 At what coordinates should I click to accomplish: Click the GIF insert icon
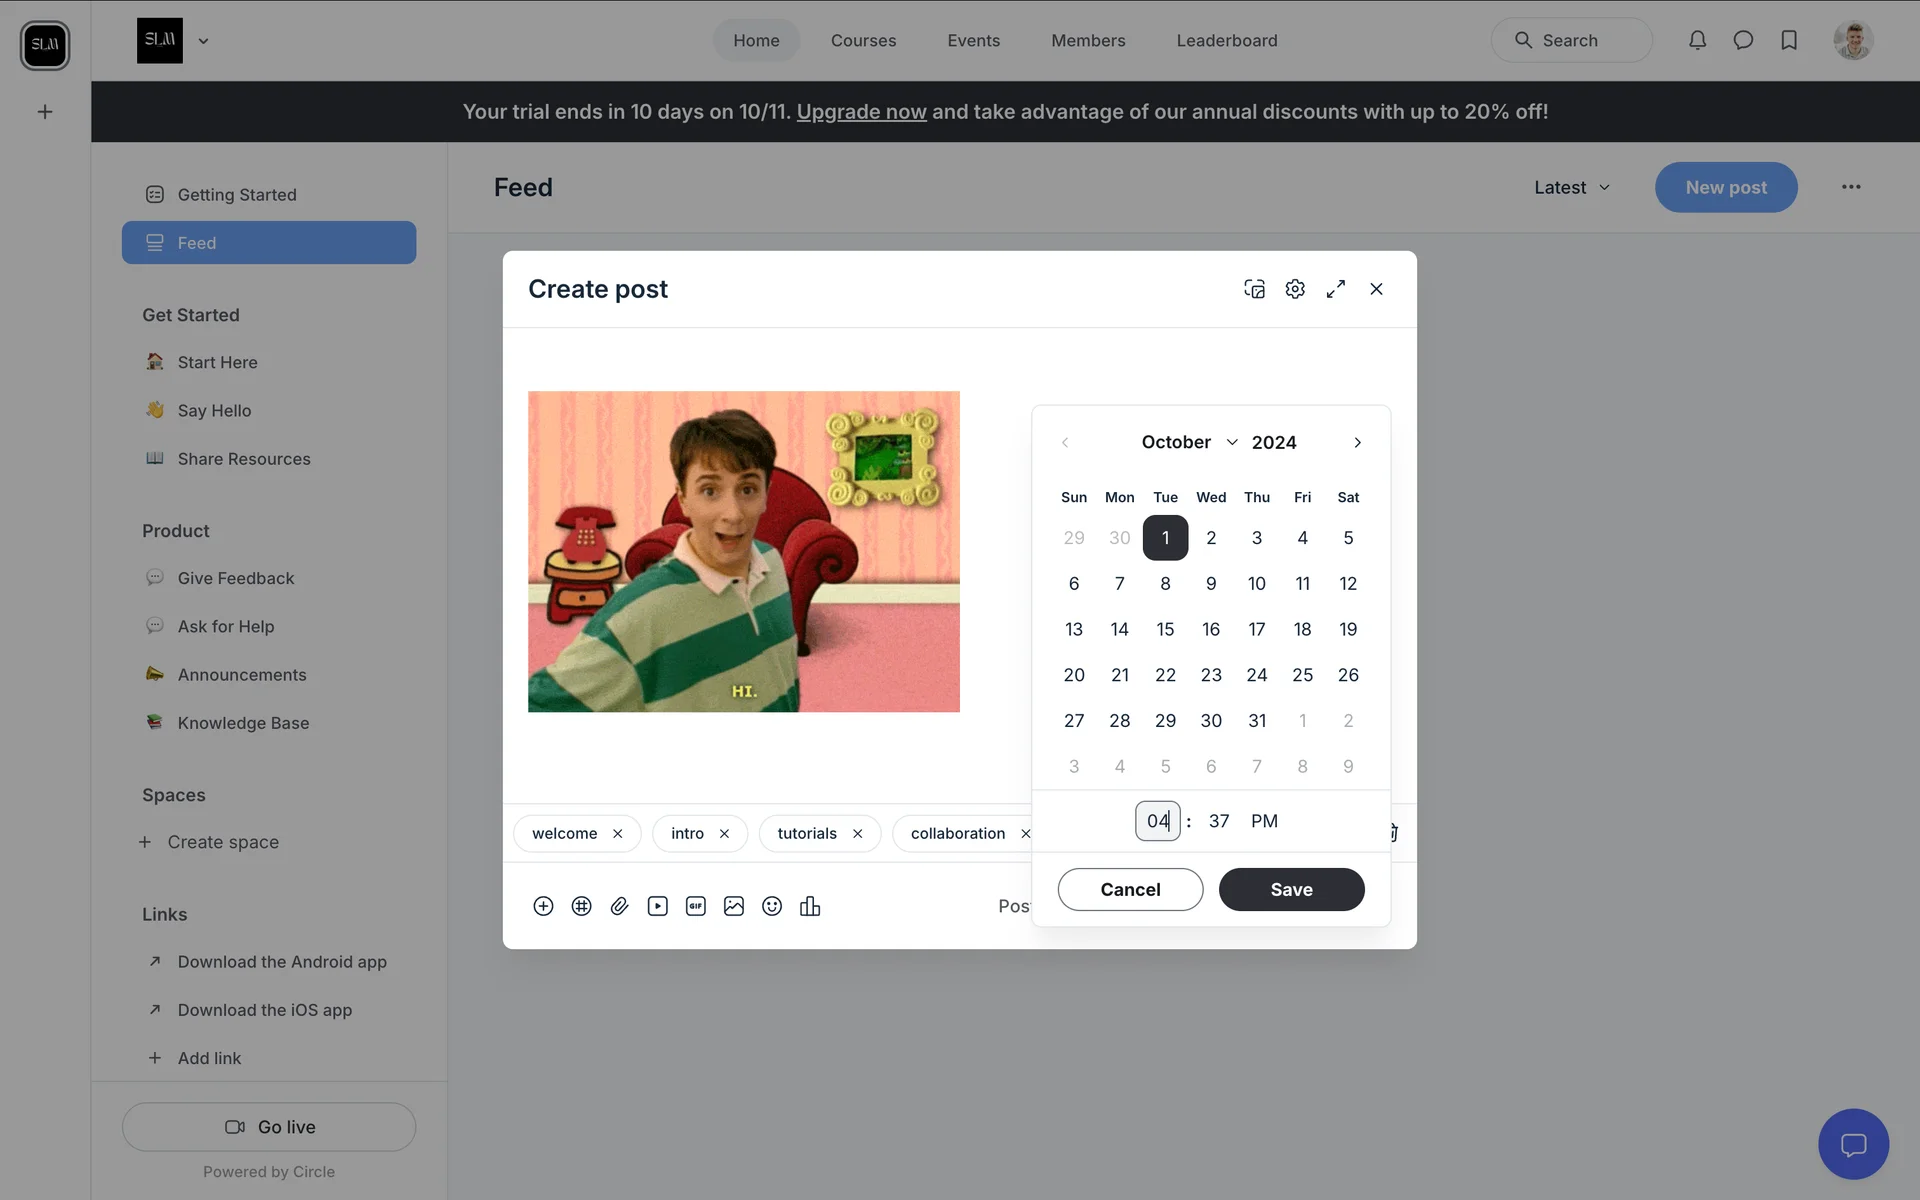point(696,906)
